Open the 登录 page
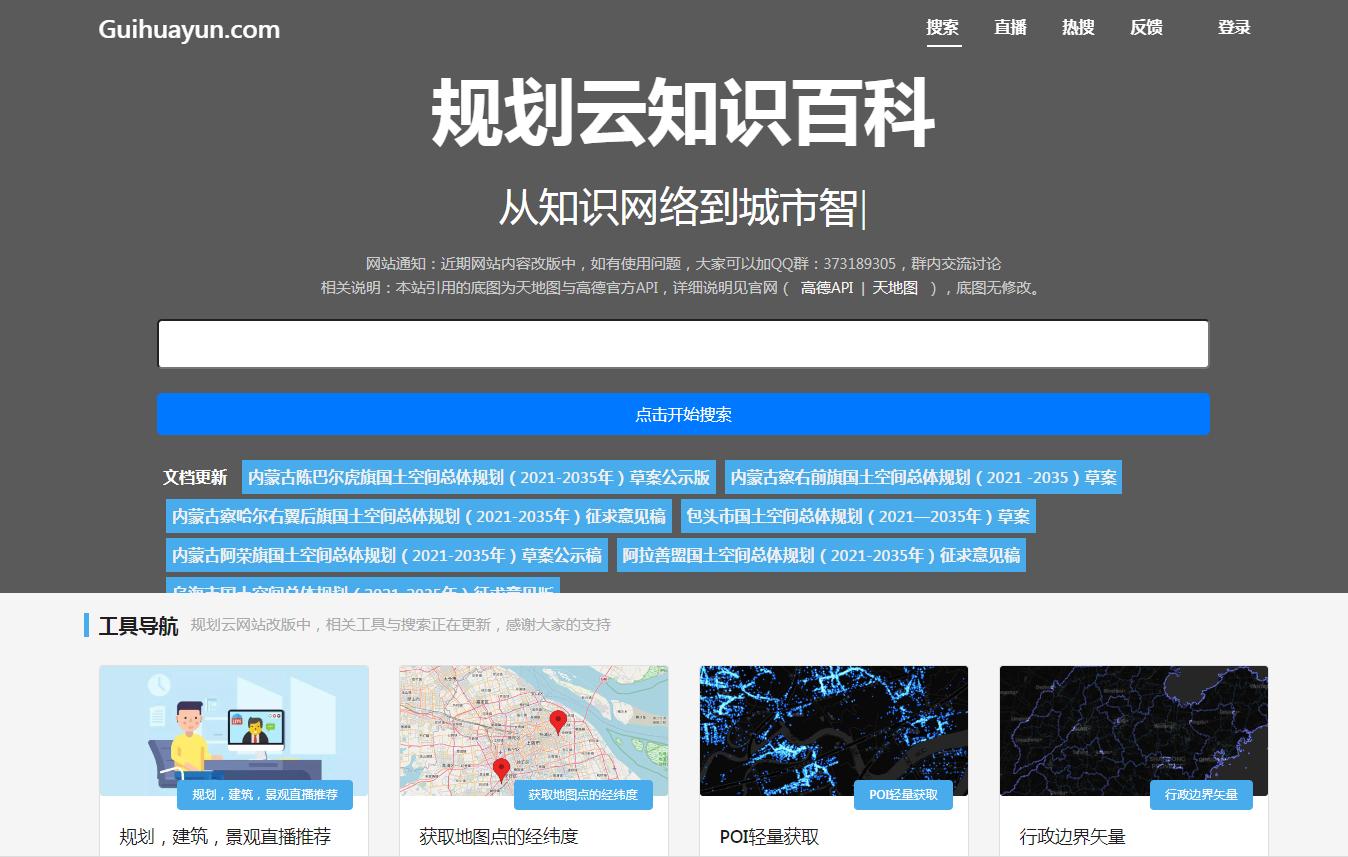1348x857 pixels. 1233,27
